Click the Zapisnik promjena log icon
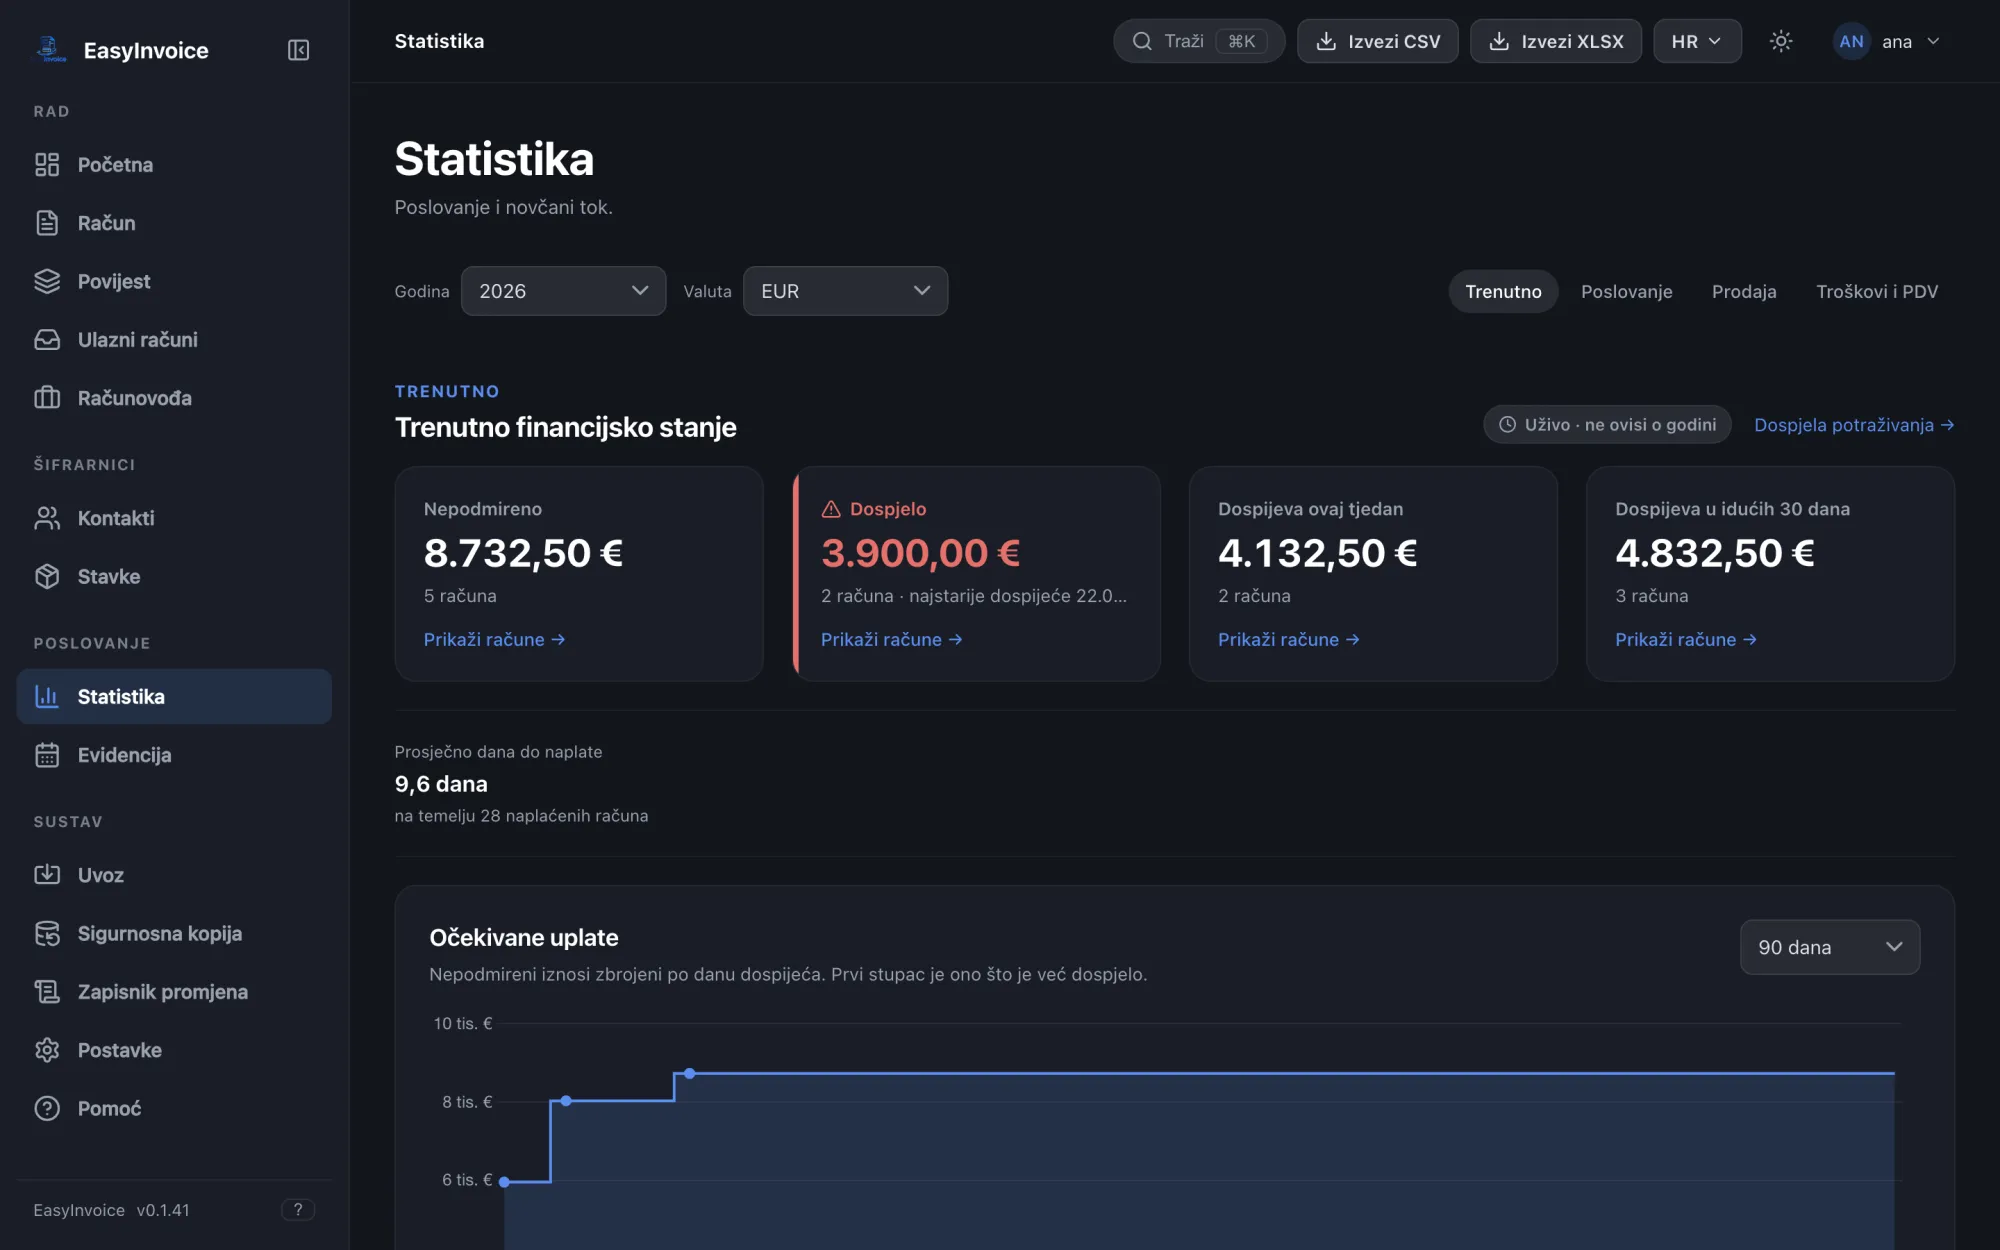 (x=47, y=991)
